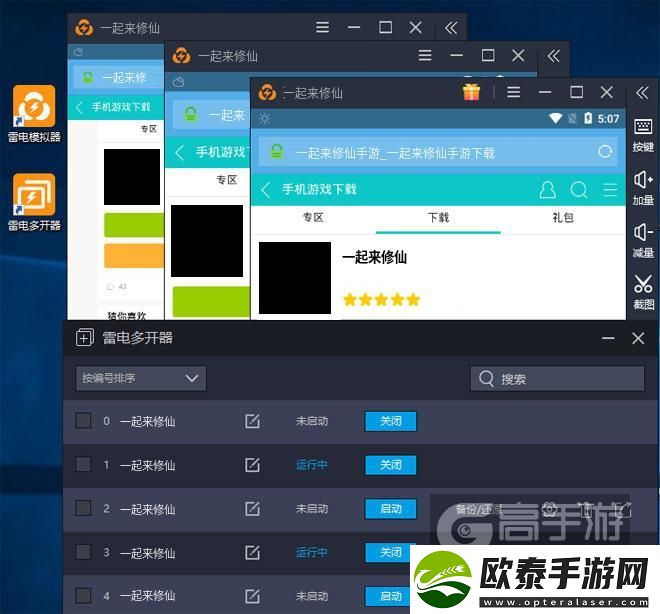Switch to the 专区 tab in front emulator
The image size is (660, 614).
(x=313, y=218)
